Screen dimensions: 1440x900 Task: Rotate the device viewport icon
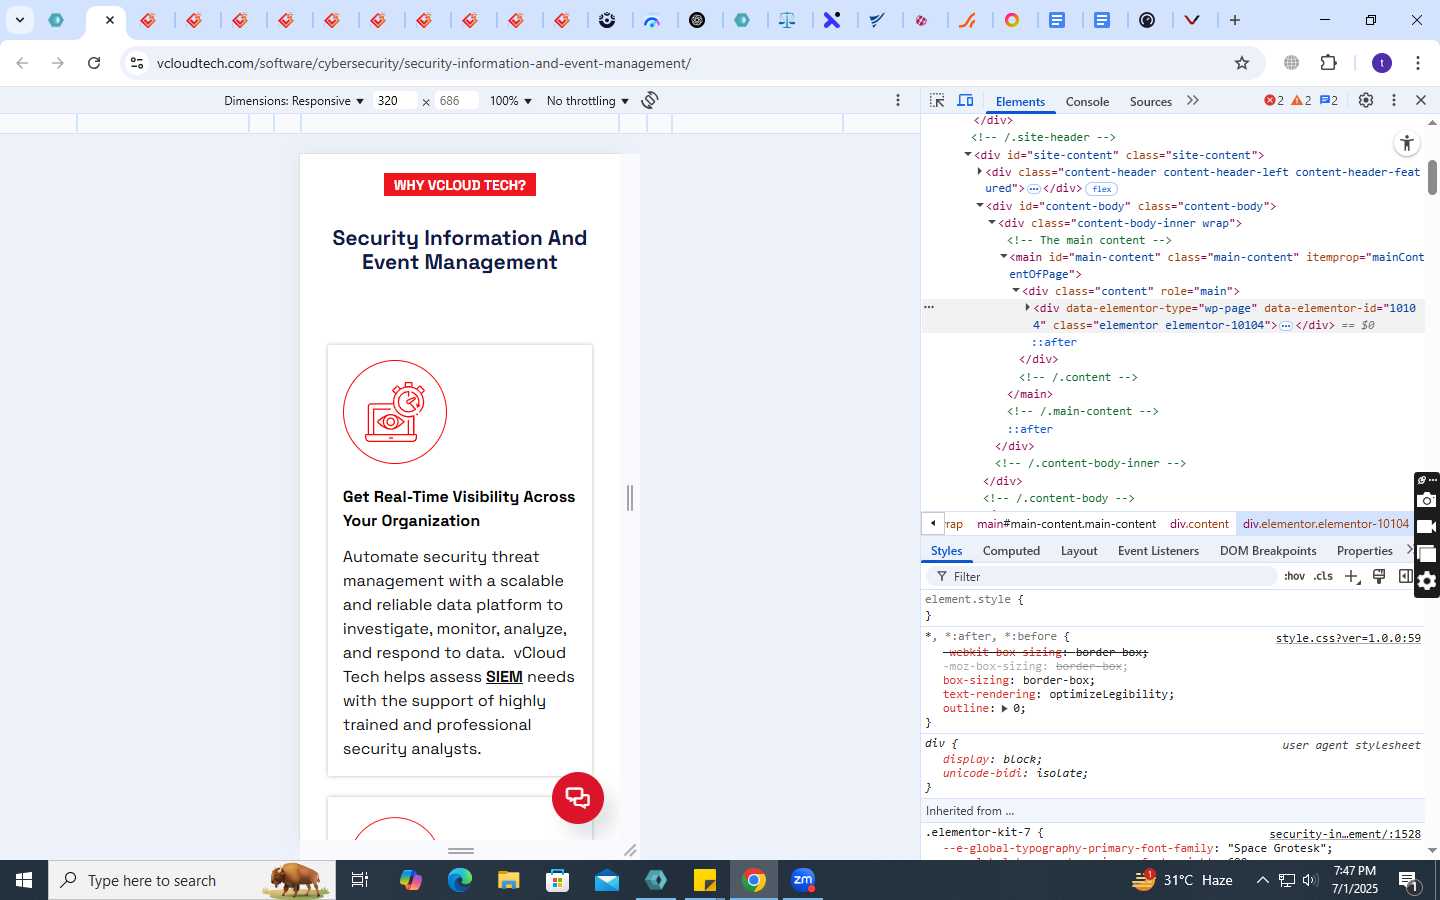tap(650, 100)
